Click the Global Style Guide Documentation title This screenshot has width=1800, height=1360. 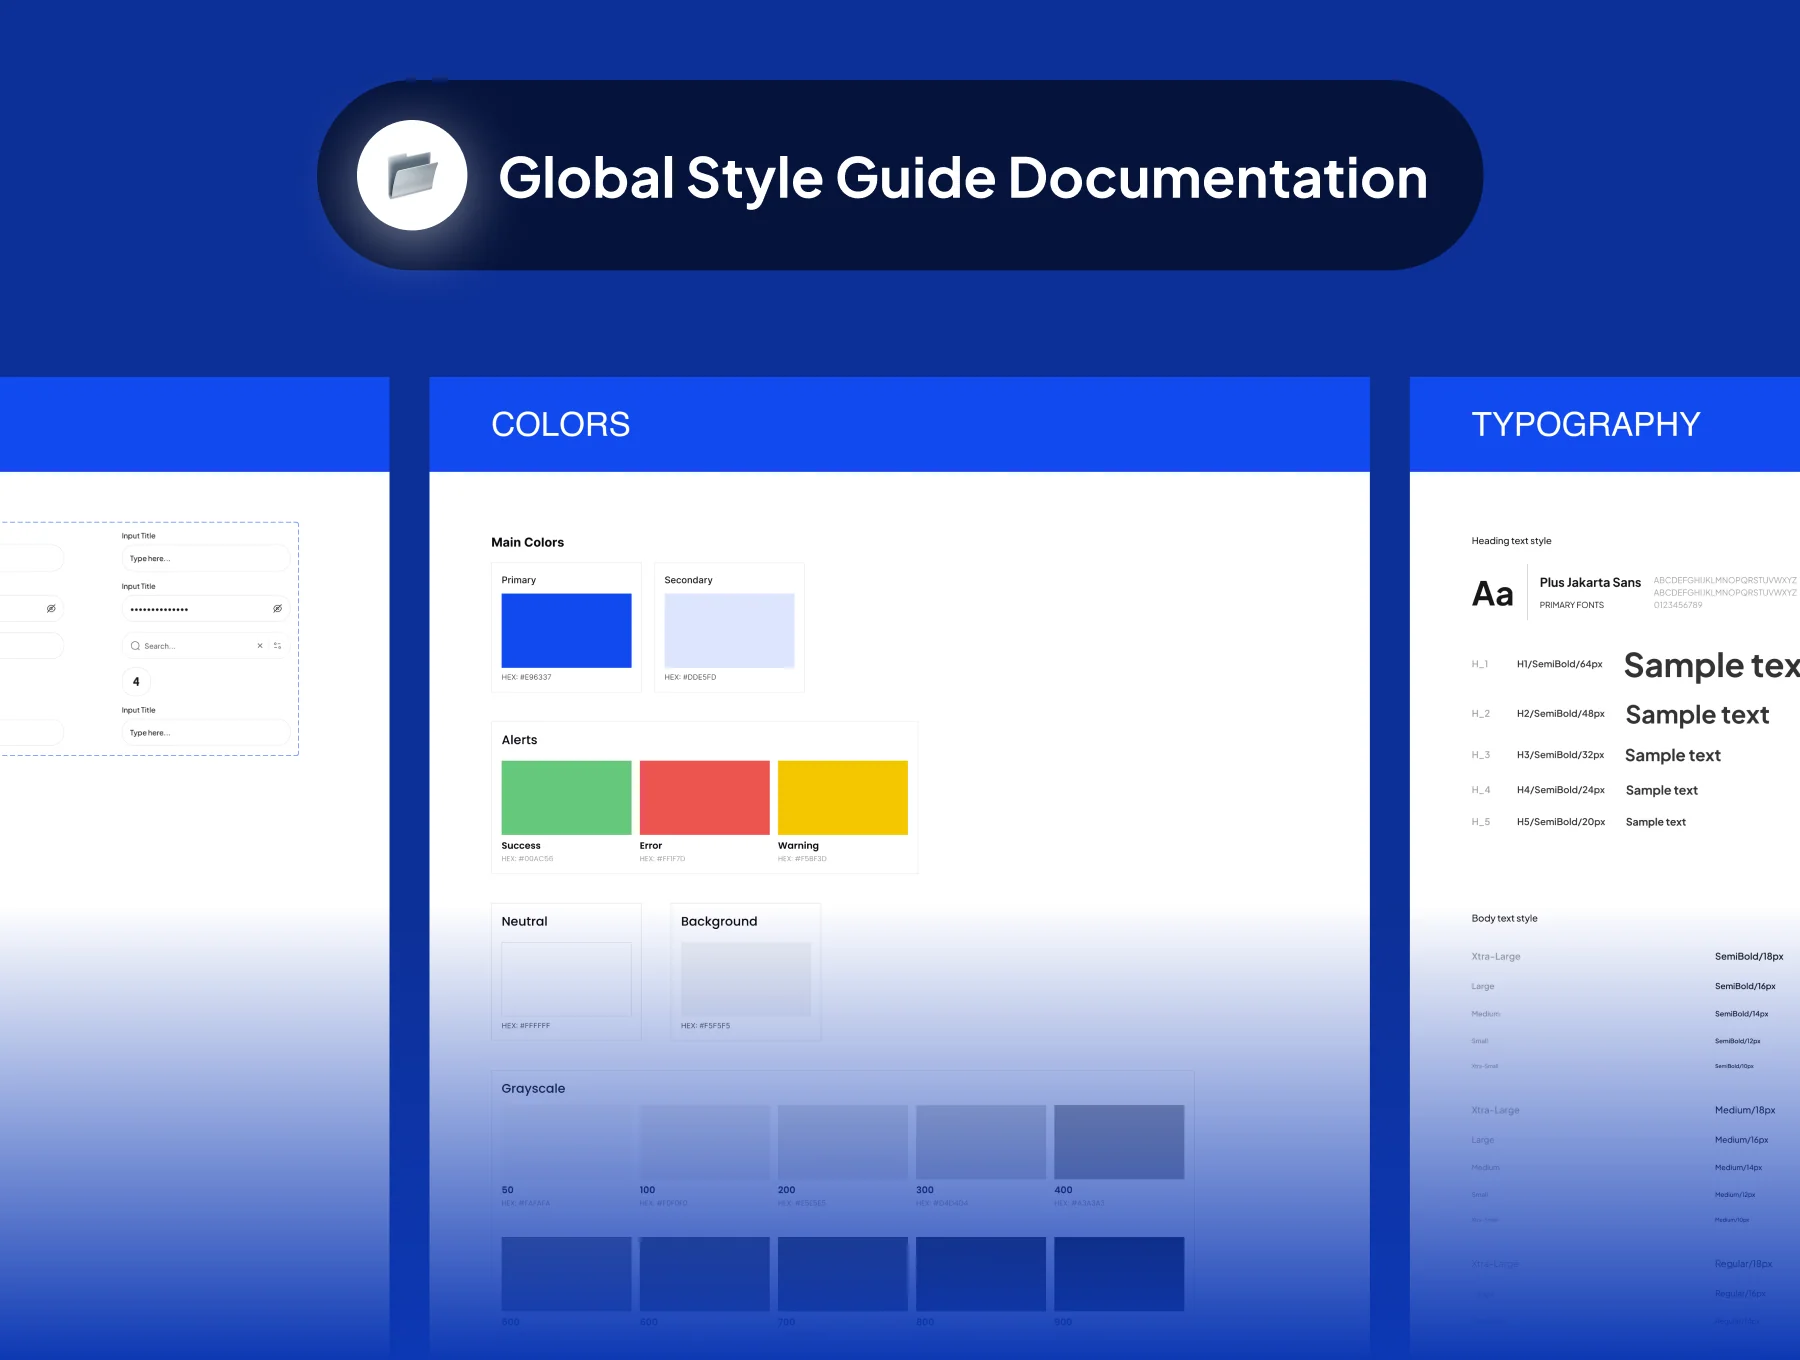pos(963,178)
